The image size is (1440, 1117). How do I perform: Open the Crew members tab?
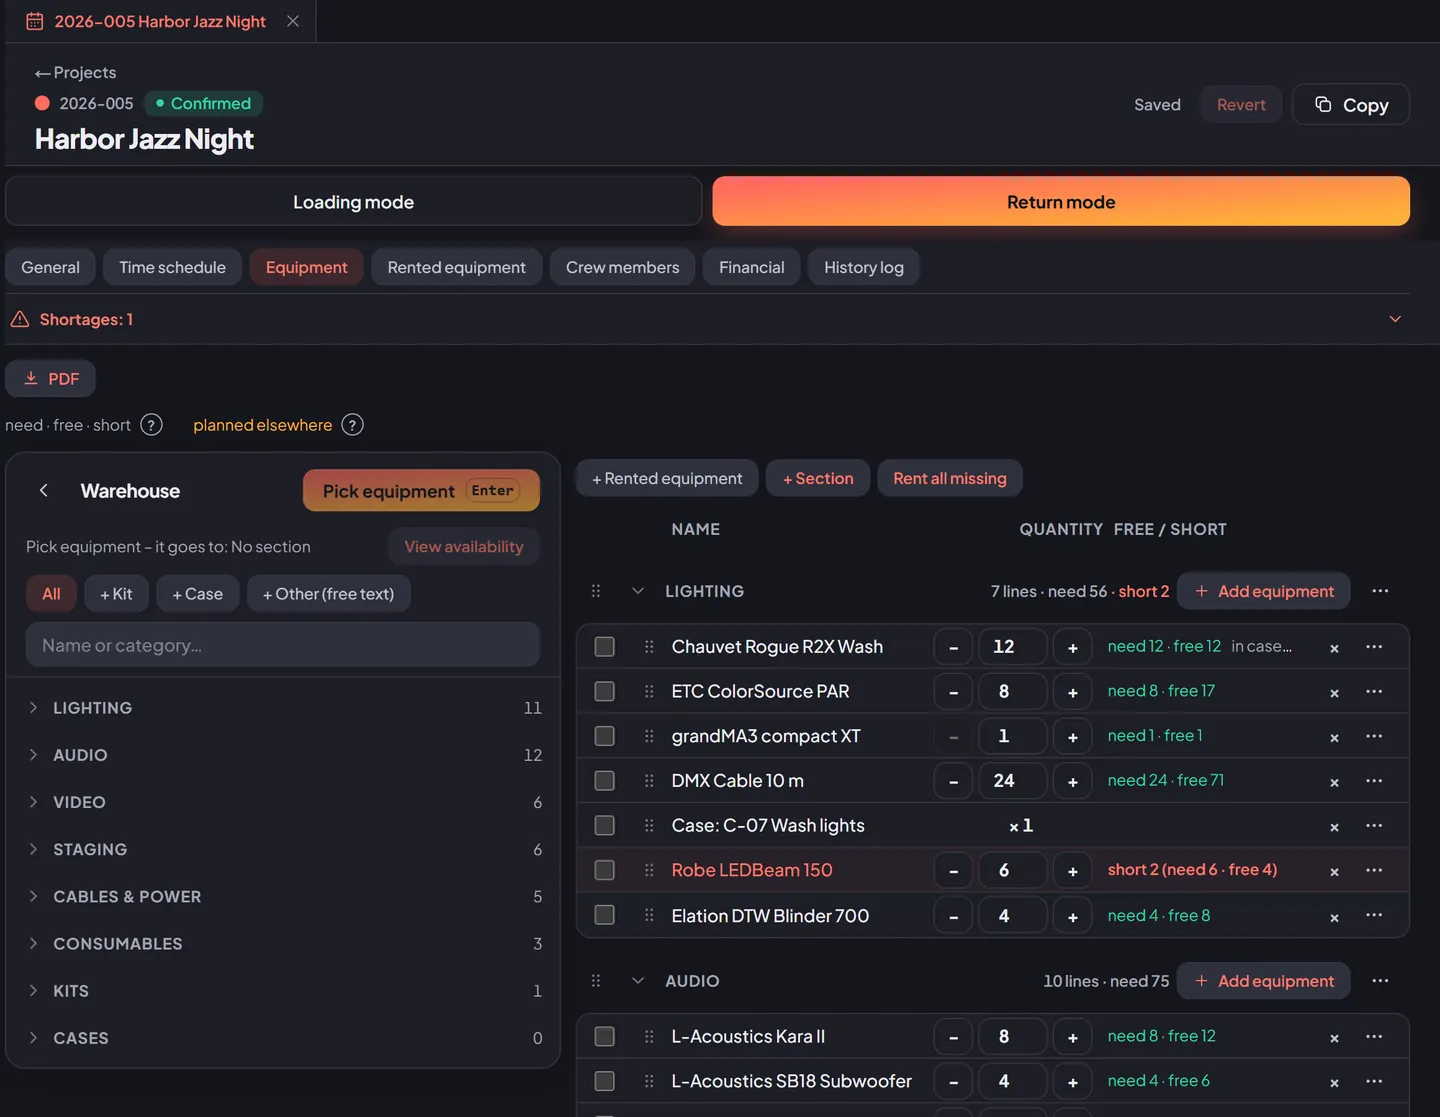pos(622,267)
